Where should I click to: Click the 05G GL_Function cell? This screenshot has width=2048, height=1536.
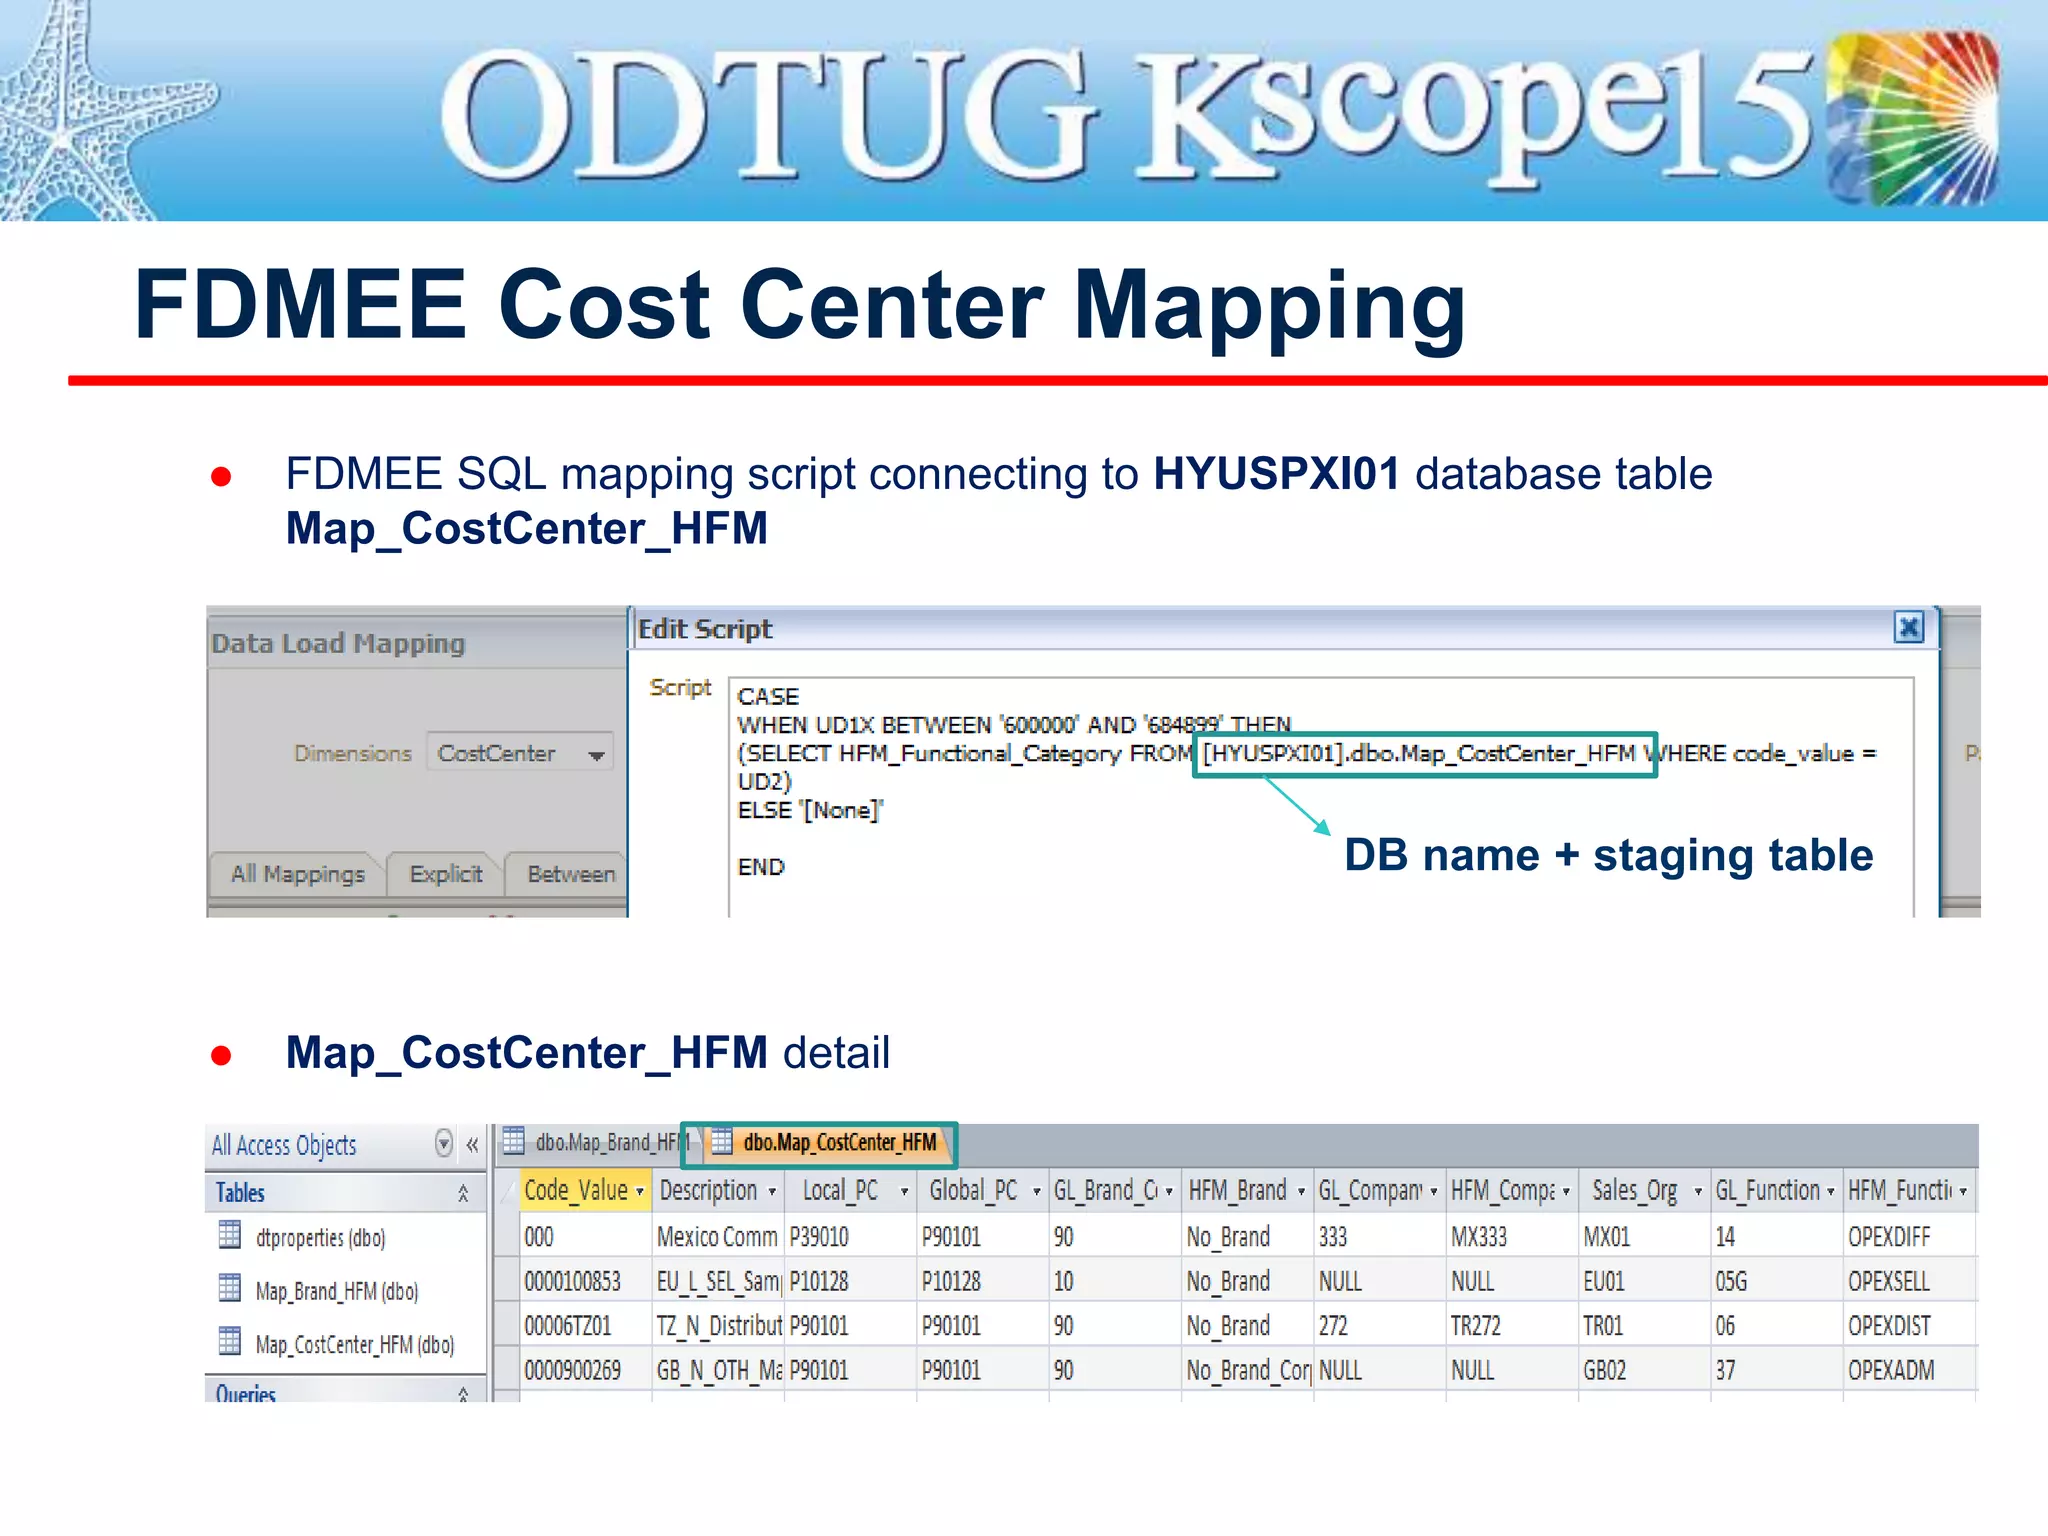coord(1776,1281)
